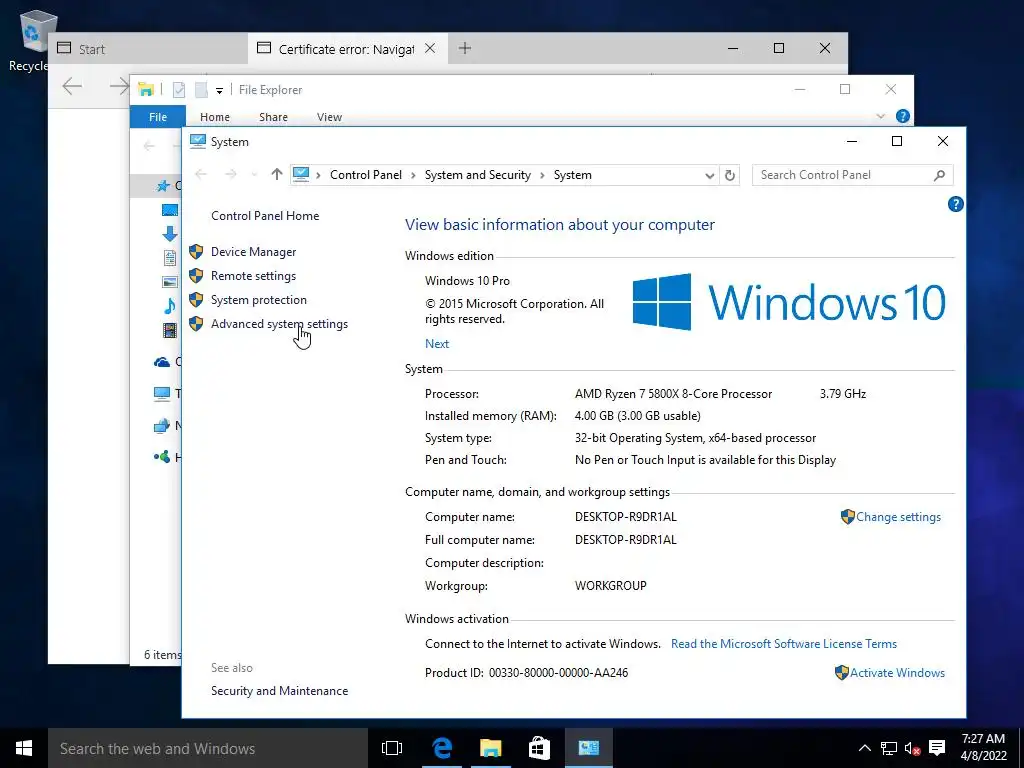The width and height of the screenshot is (1024, 768).
Task: Open Task View on the taskbar
Action: click(x=392, y=748)
